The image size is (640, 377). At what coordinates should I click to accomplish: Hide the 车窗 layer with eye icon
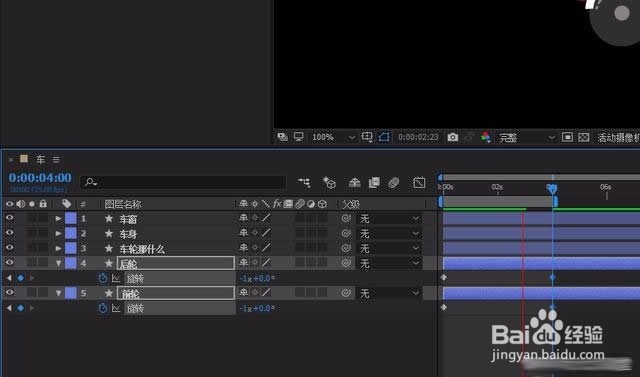(x=9, y=218)
